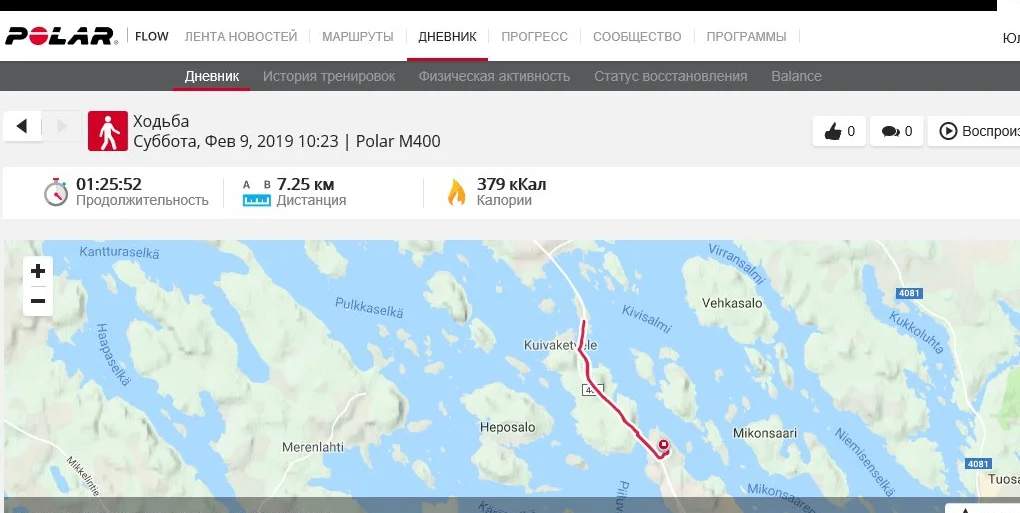Click the flame calories icon
1020x513 pixels.
457,192
